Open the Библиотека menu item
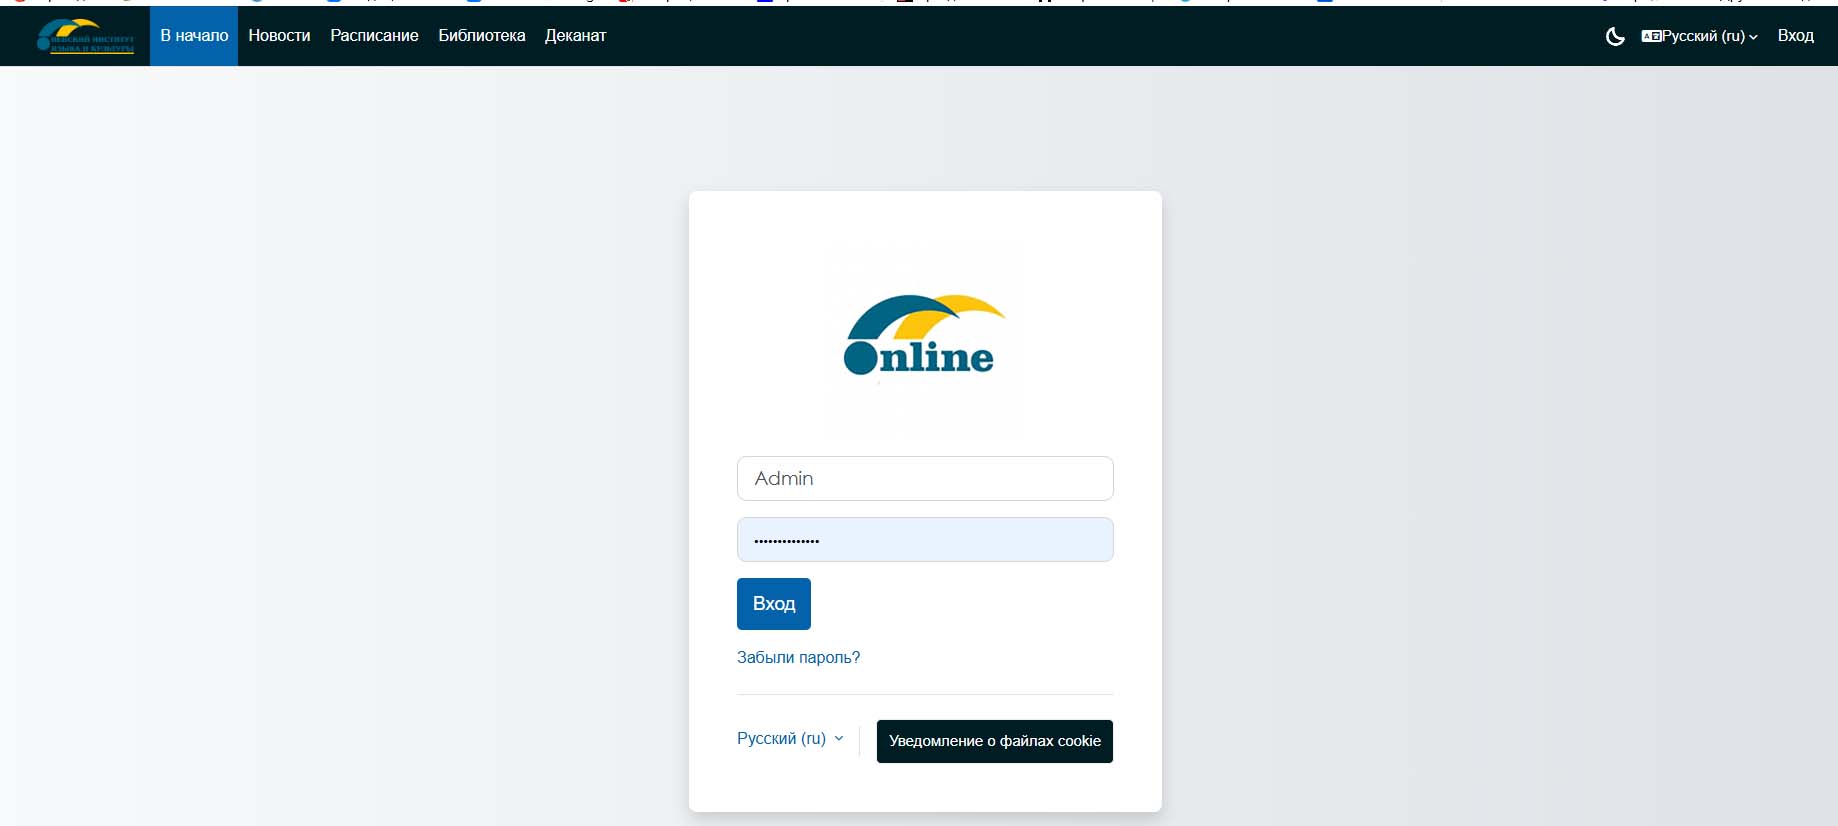This screenshot has width=1838, height=826. 481,36
